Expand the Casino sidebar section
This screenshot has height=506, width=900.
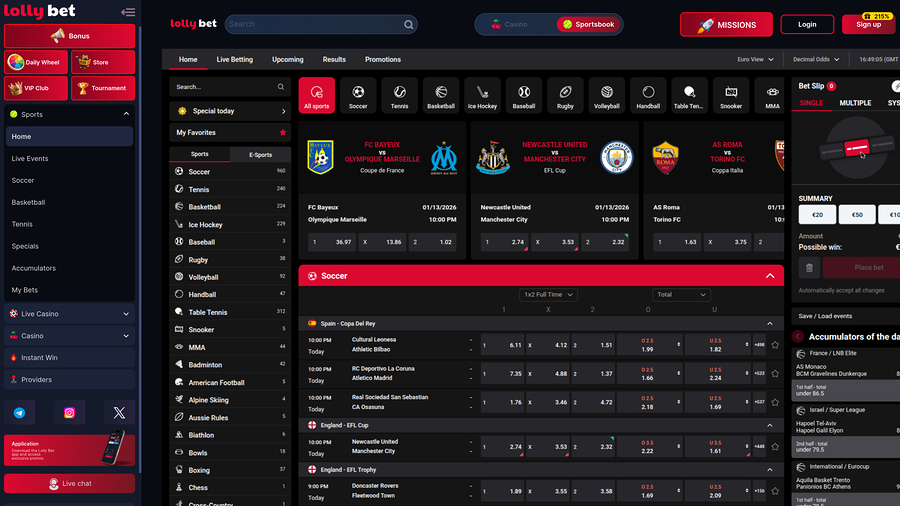126,336
